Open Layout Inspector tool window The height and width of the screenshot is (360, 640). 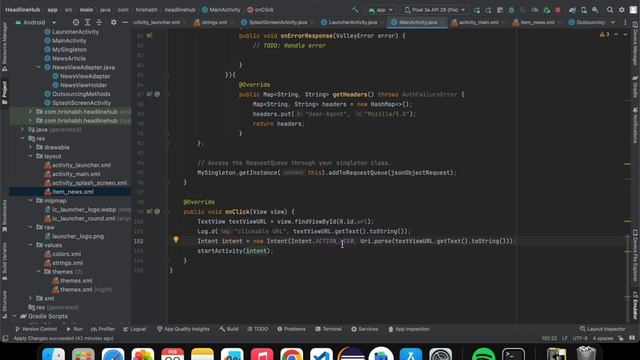click(x=602, y=329)
